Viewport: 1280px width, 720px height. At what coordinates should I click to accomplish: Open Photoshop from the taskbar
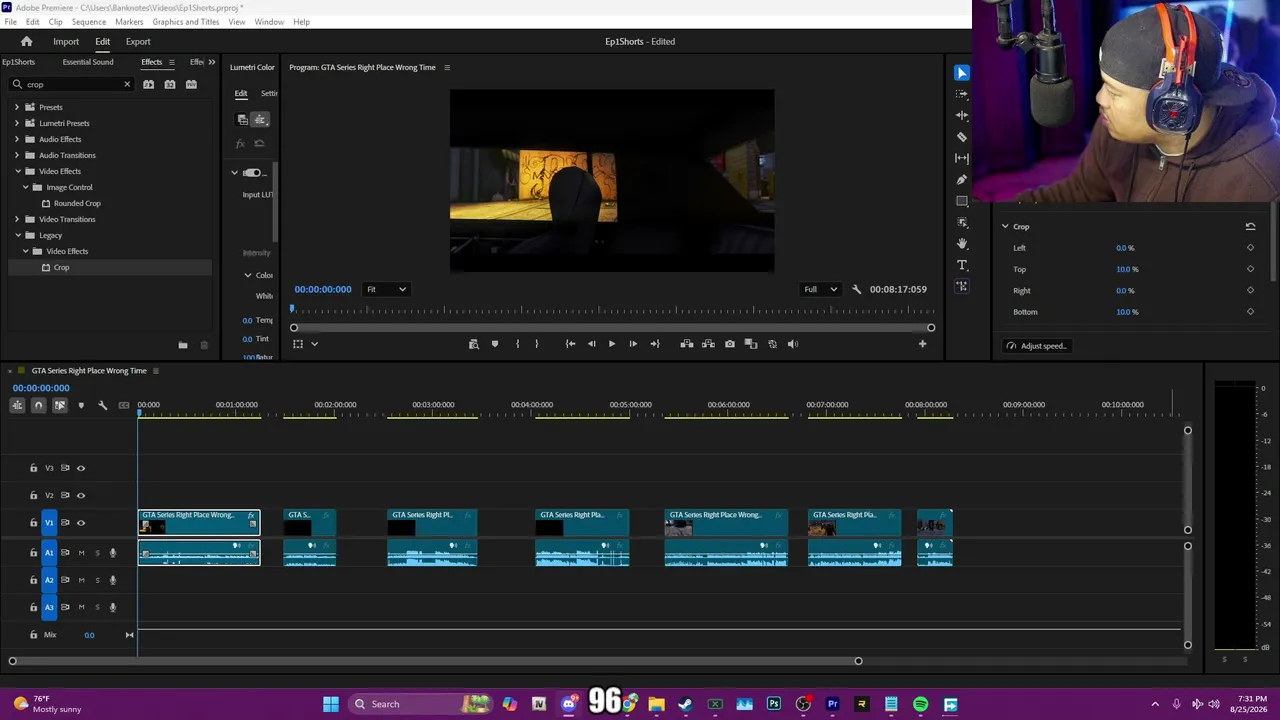click(774, 704)
